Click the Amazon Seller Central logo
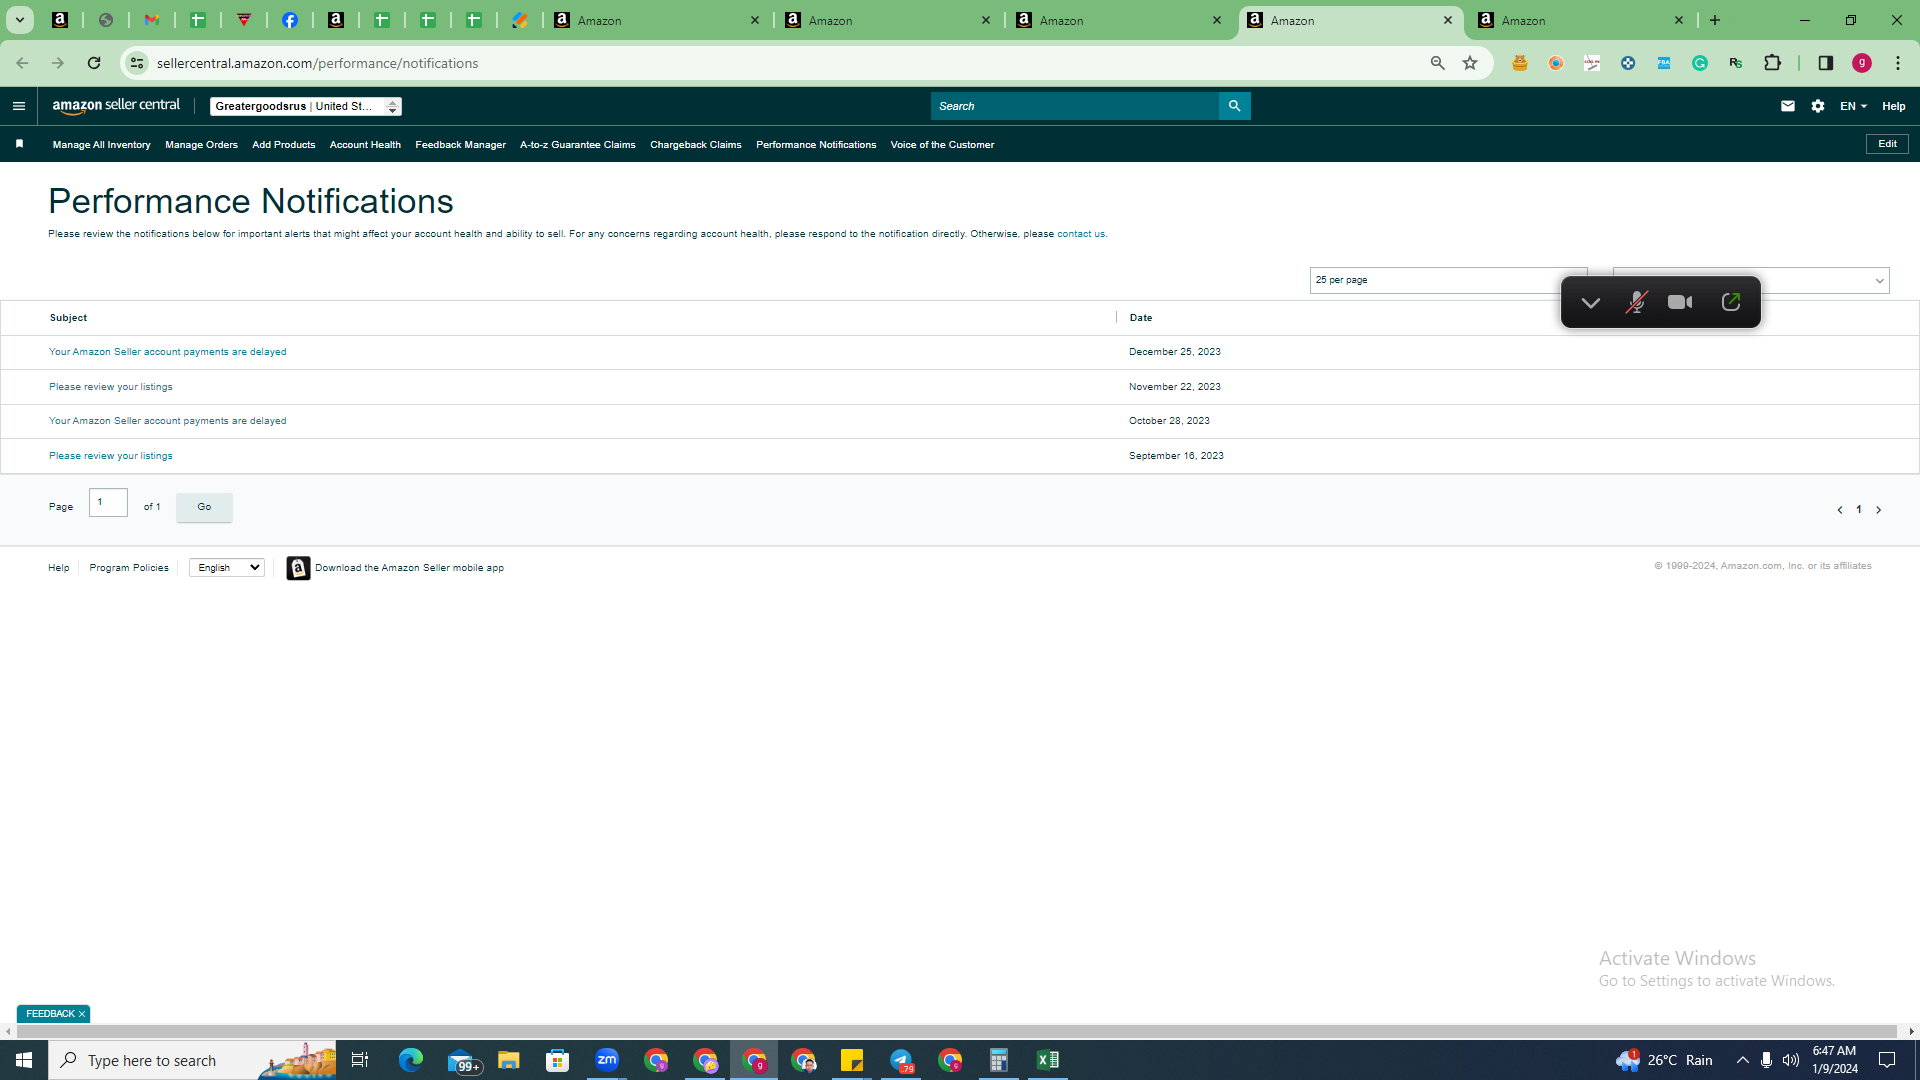The image size is (1920, 1080). pyautogui.click(x=116, y=106)
